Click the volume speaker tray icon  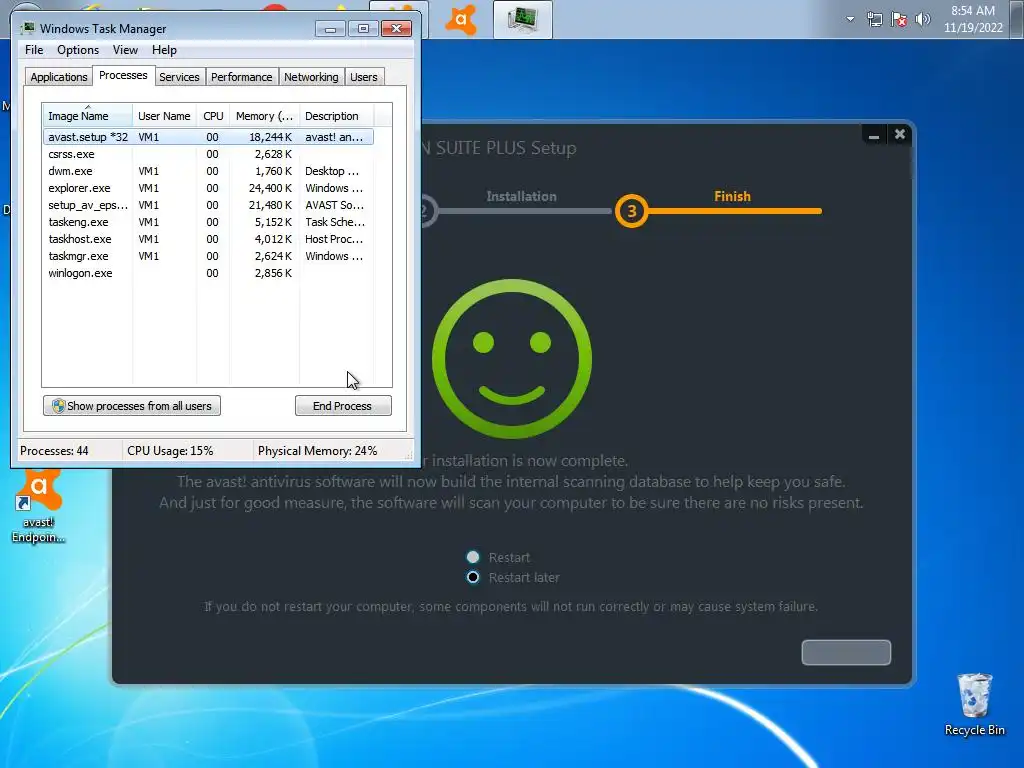(922, 19)
